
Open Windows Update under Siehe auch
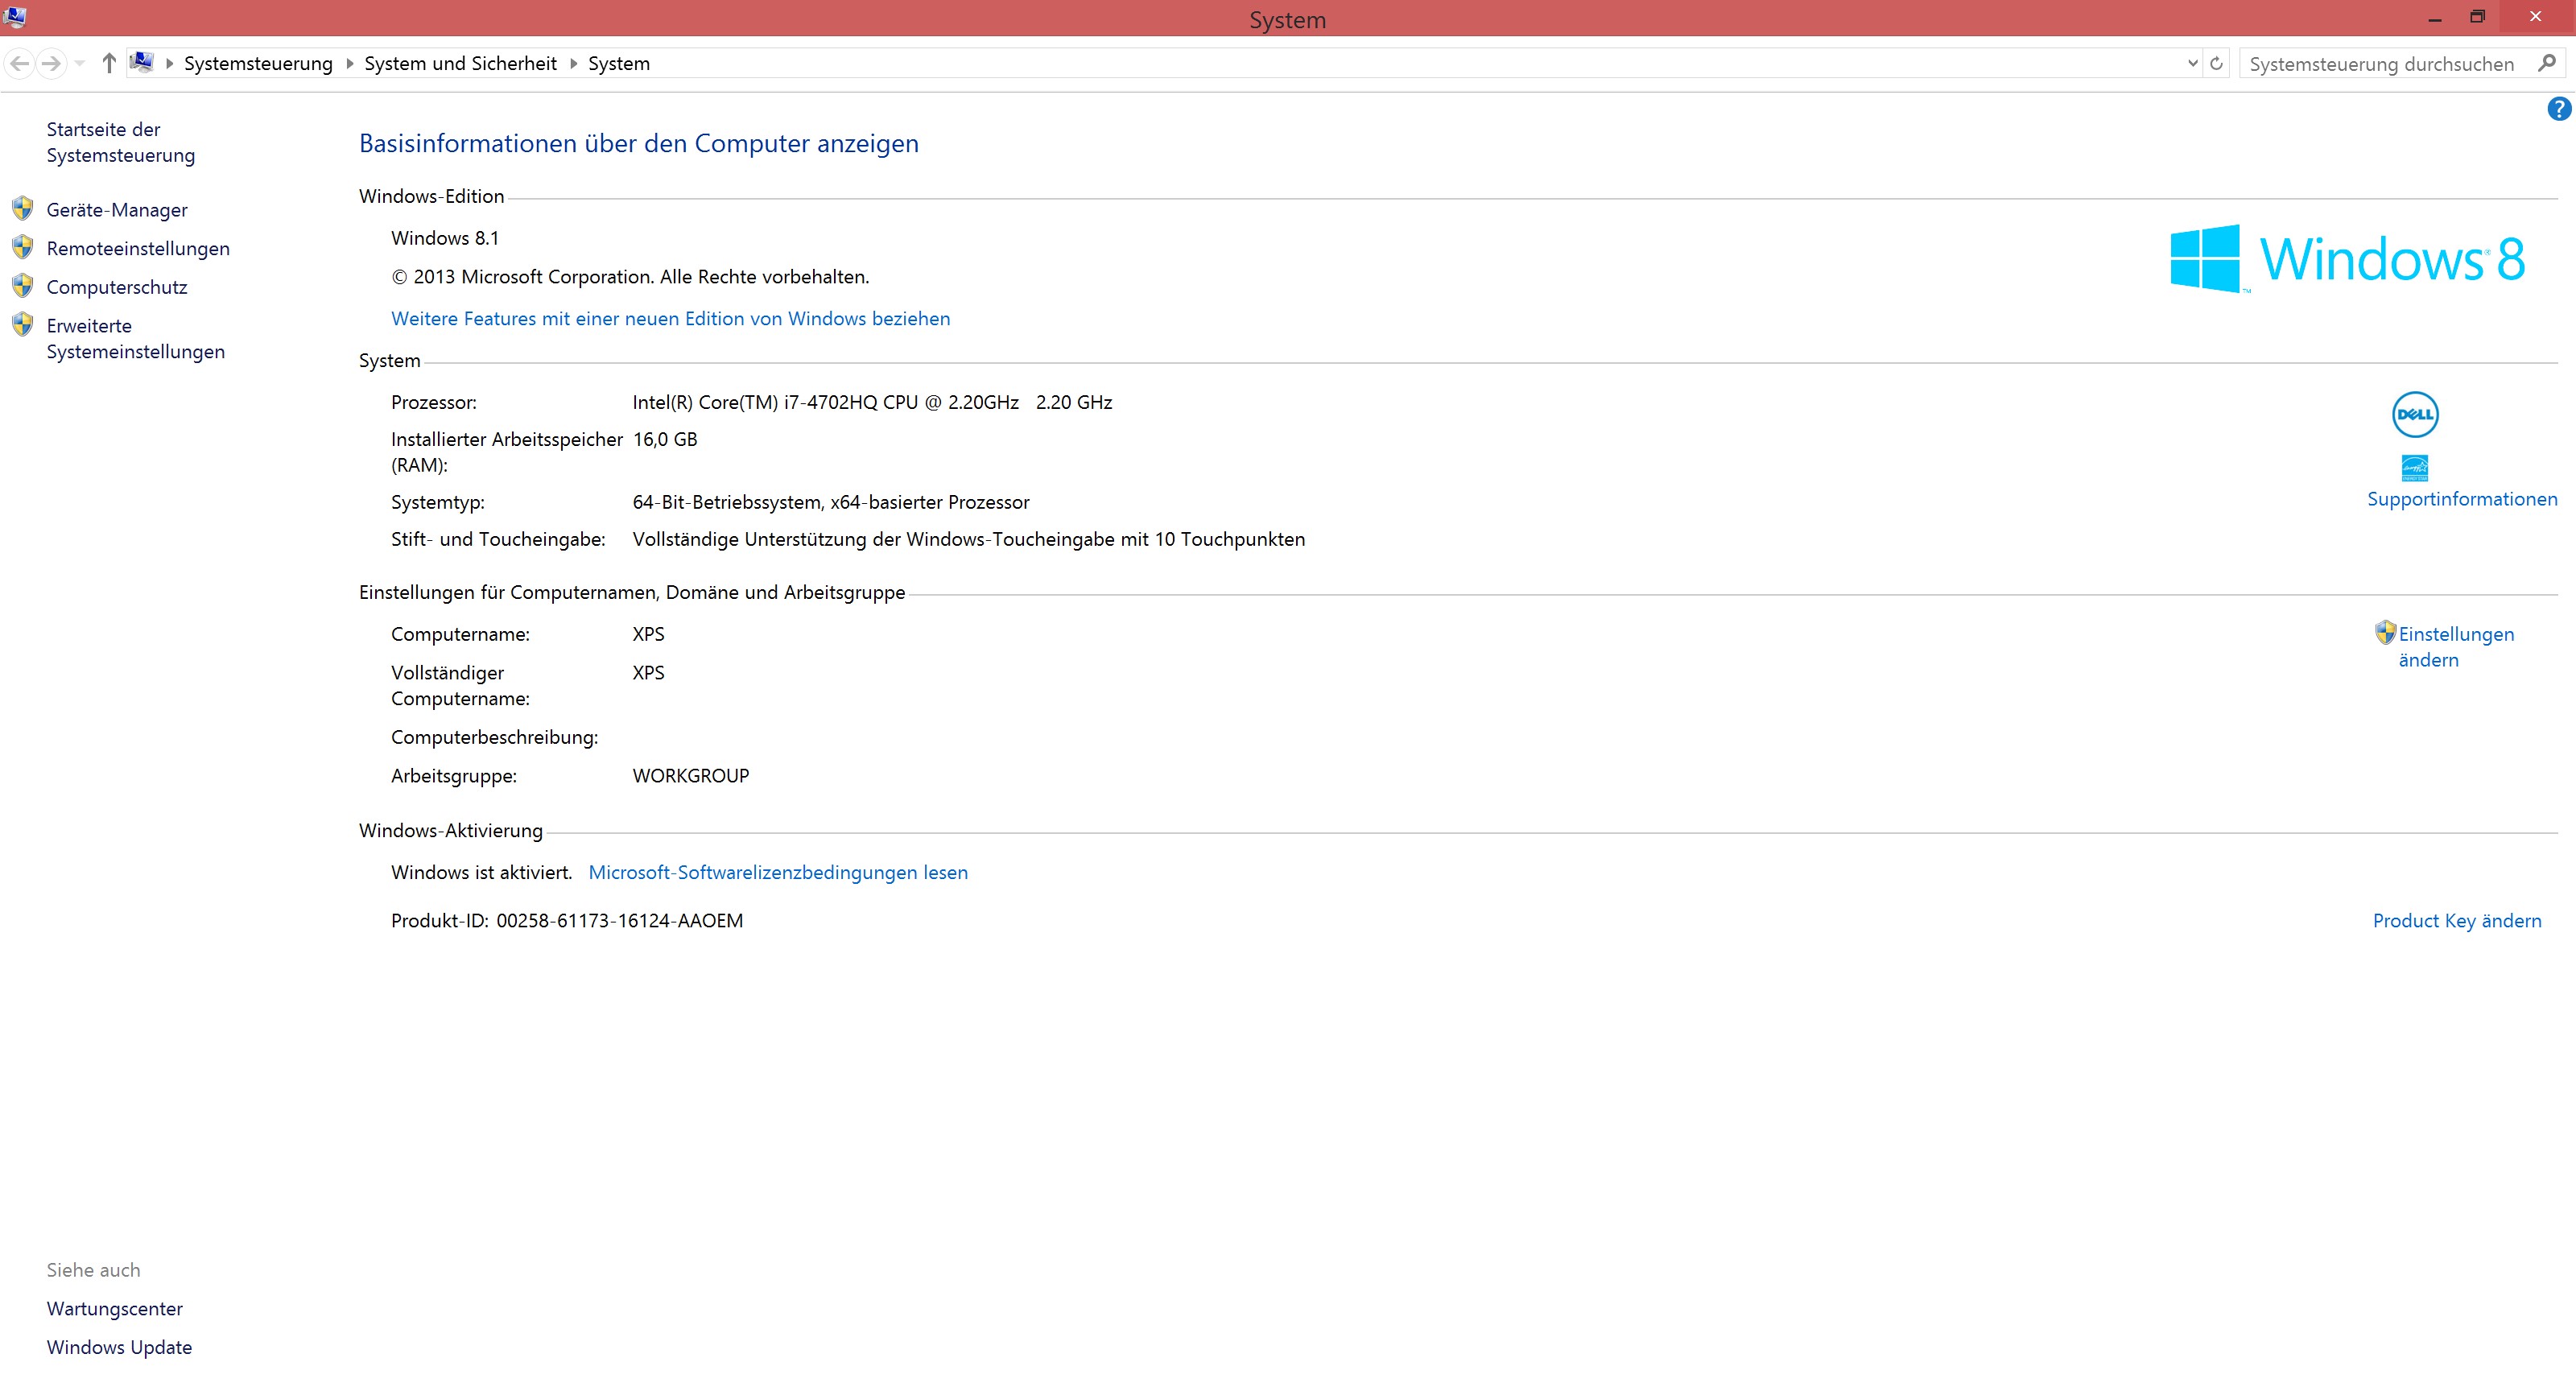119,1346
